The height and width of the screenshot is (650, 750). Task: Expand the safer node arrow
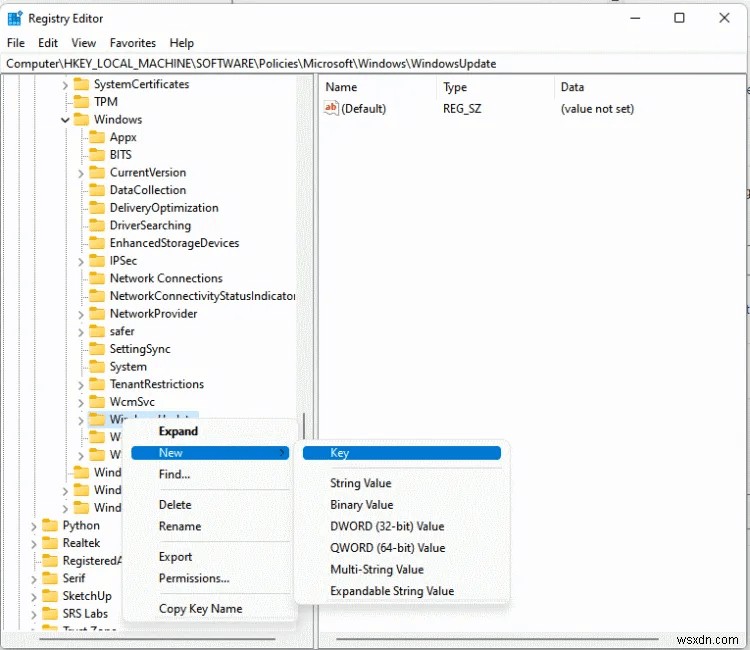click(81, 332)
